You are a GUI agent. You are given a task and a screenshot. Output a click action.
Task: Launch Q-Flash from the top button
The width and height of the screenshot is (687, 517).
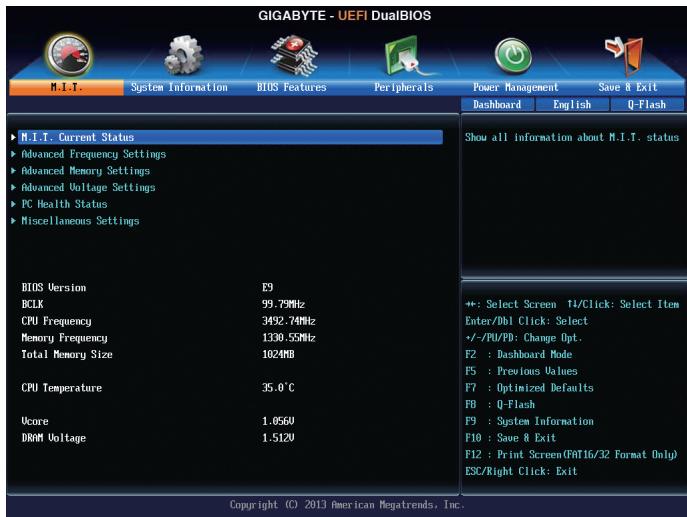point(647,105)
